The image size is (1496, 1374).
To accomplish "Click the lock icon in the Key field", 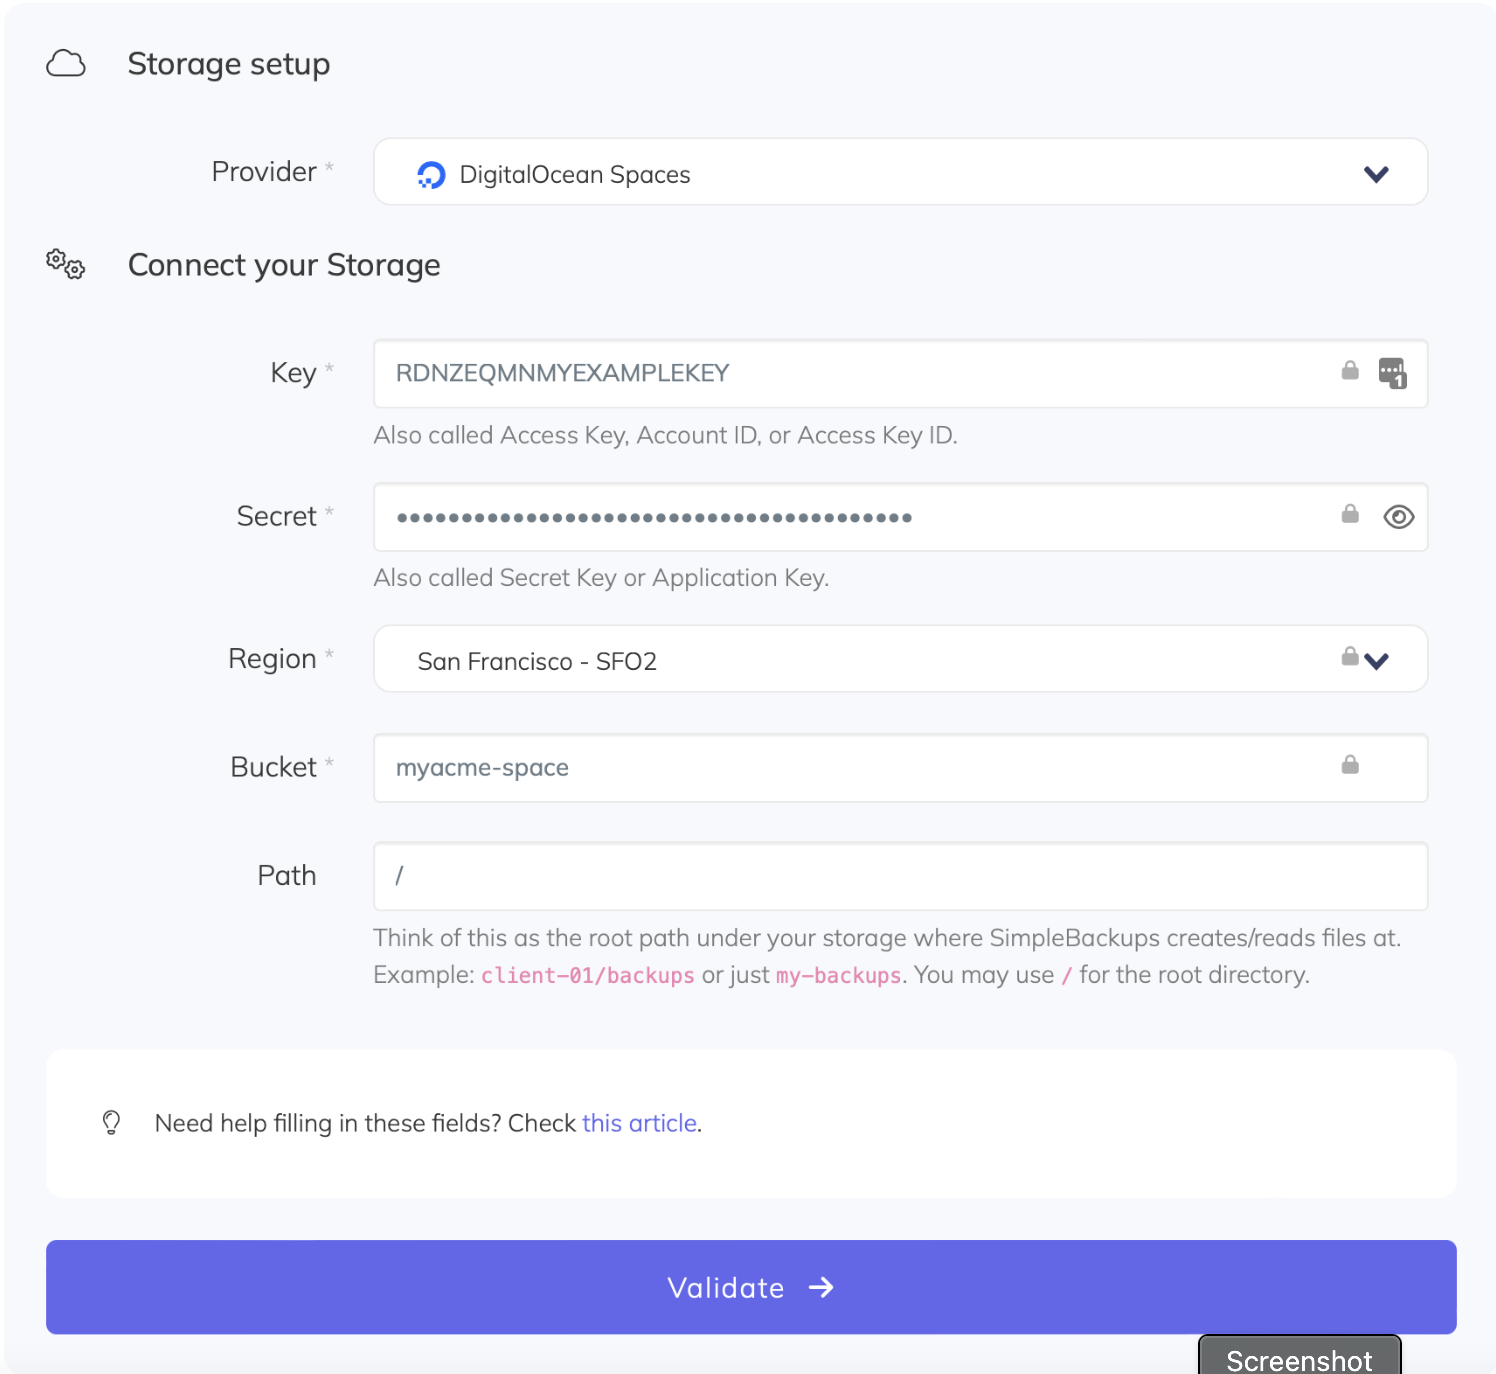I will coord(1350,371).
